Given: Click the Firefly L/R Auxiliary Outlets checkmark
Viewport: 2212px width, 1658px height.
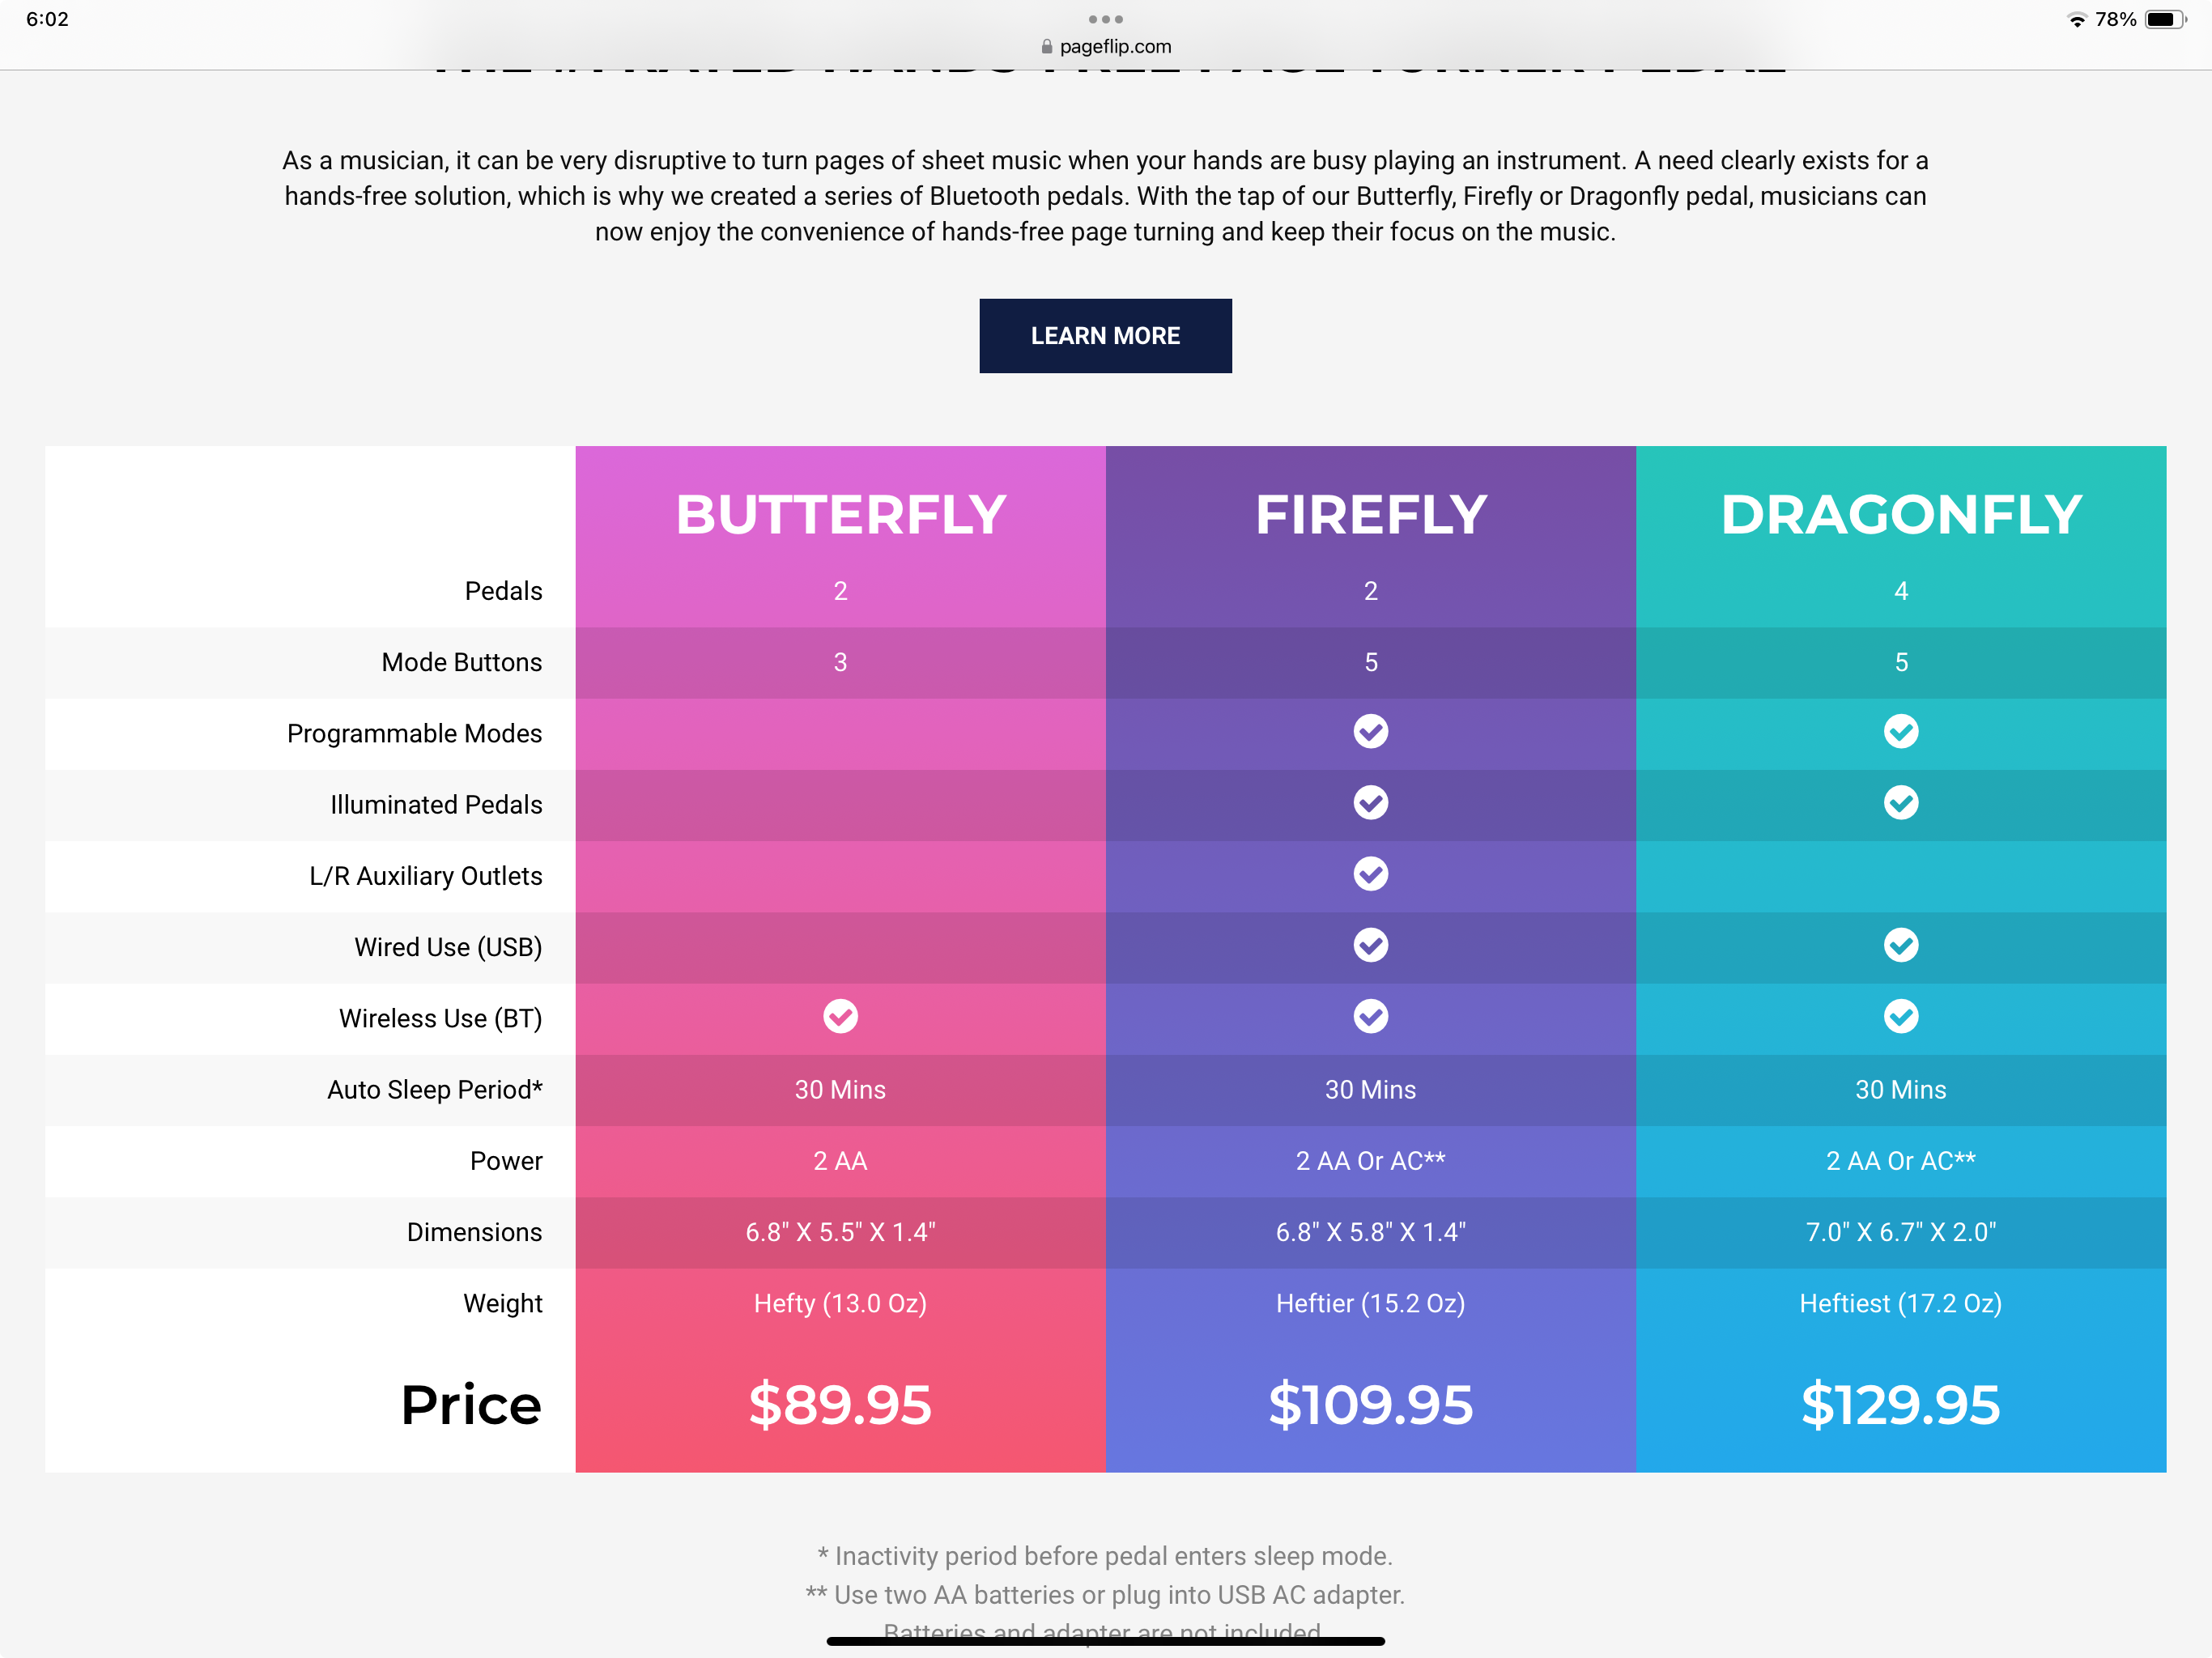Looking at the screenshot, I should [1370, 874].
